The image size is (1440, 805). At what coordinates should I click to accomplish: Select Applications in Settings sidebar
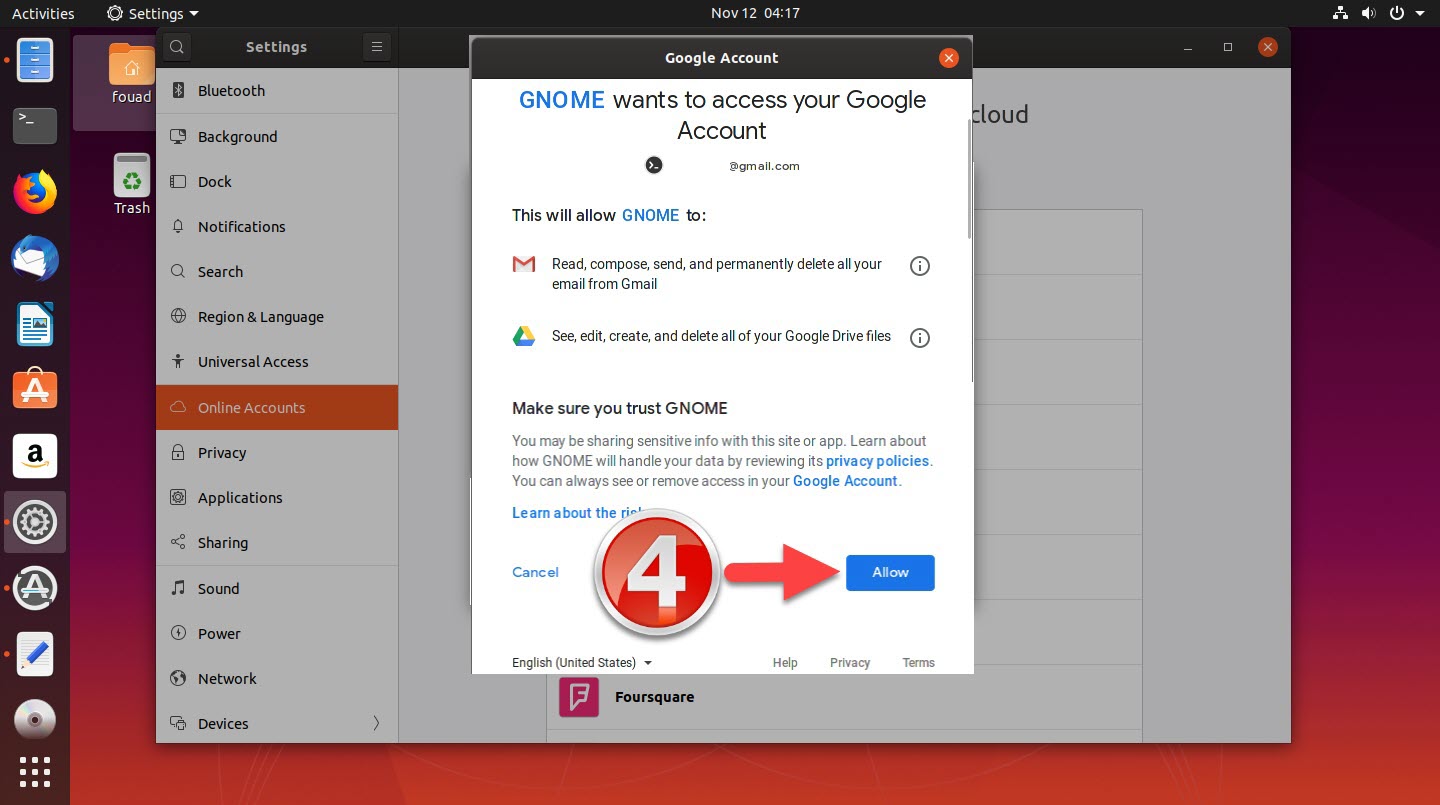point(277,497)
